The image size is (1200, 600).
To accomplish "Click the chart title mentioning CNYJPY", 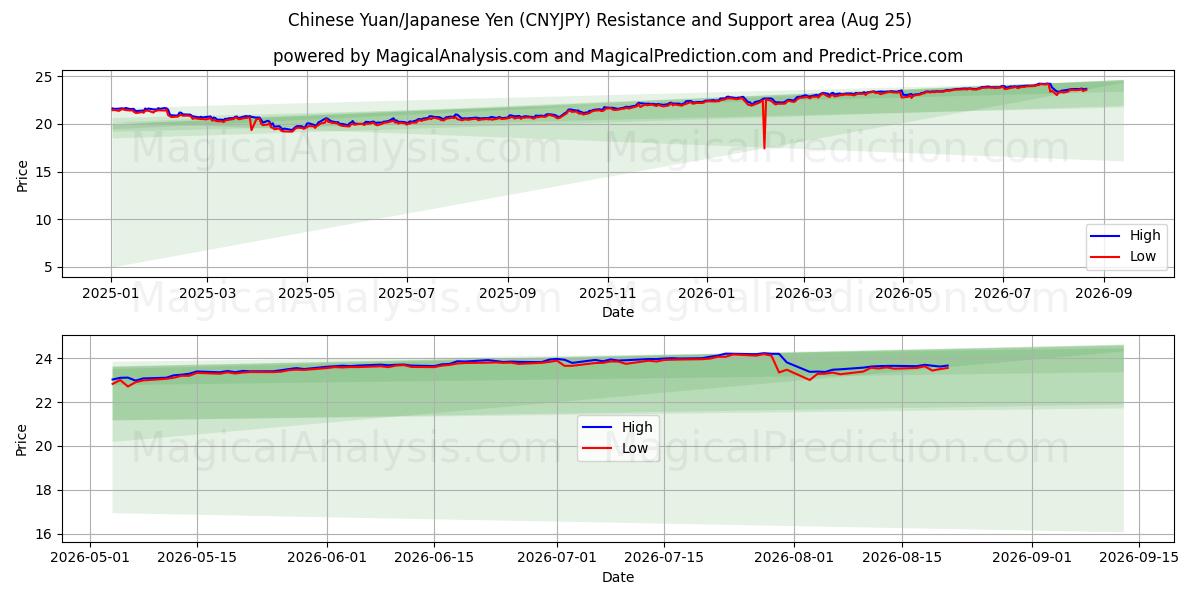I will [x=599, y=20].
